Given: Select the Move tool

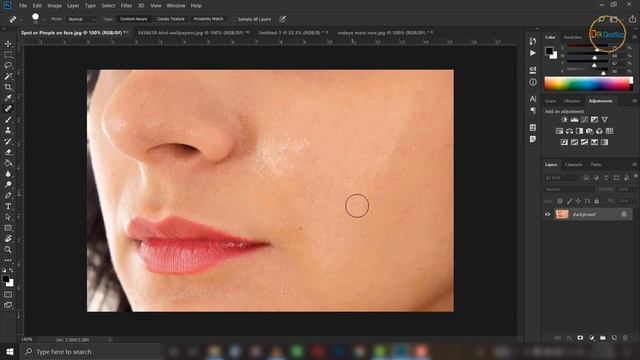Looking at the screenshot, I should (8, 44).
